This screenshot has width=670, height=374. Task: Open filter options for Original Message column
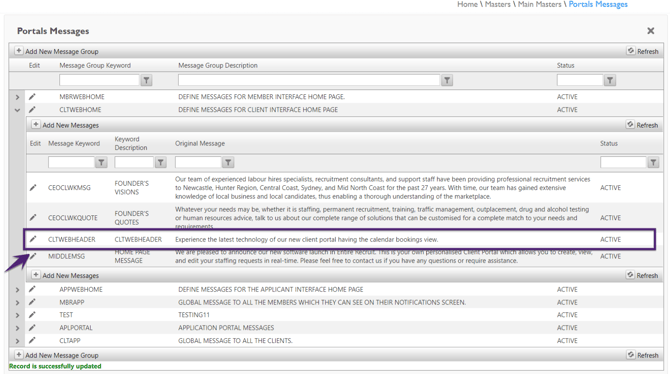pos(228,162)
